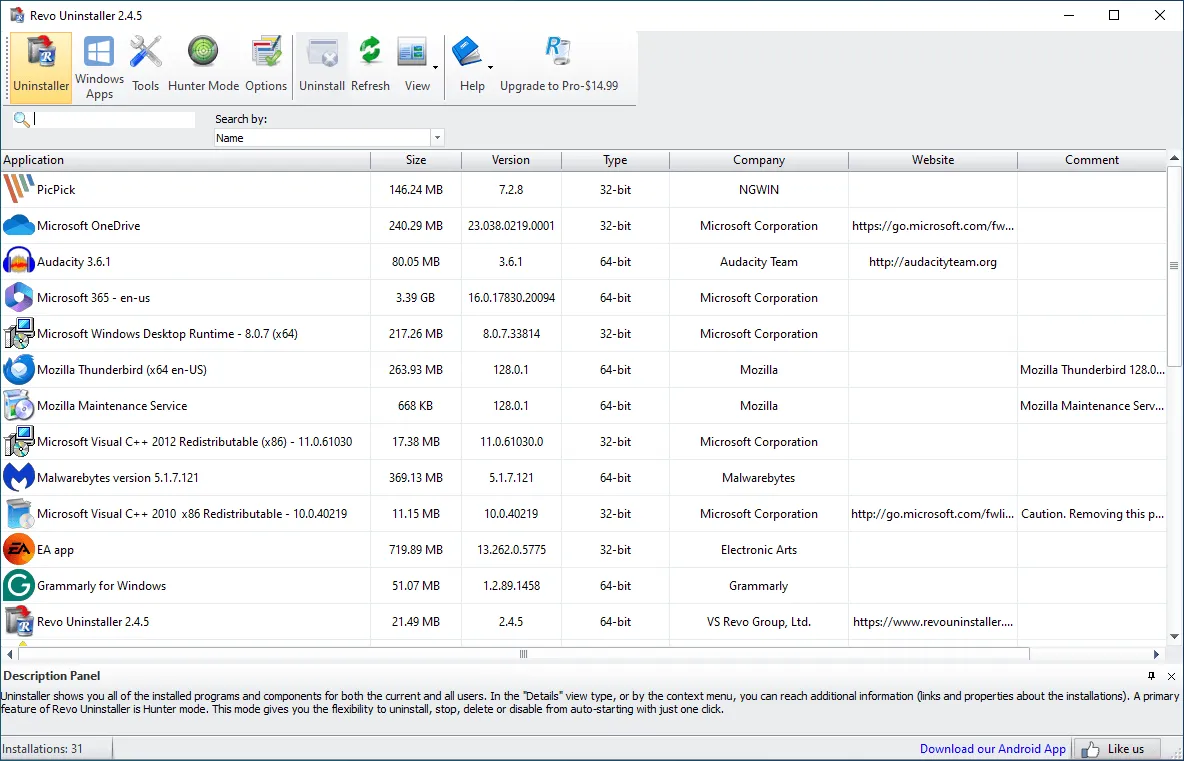Close the Description Panel
1184x761 pixels.
click(1171, 676)
